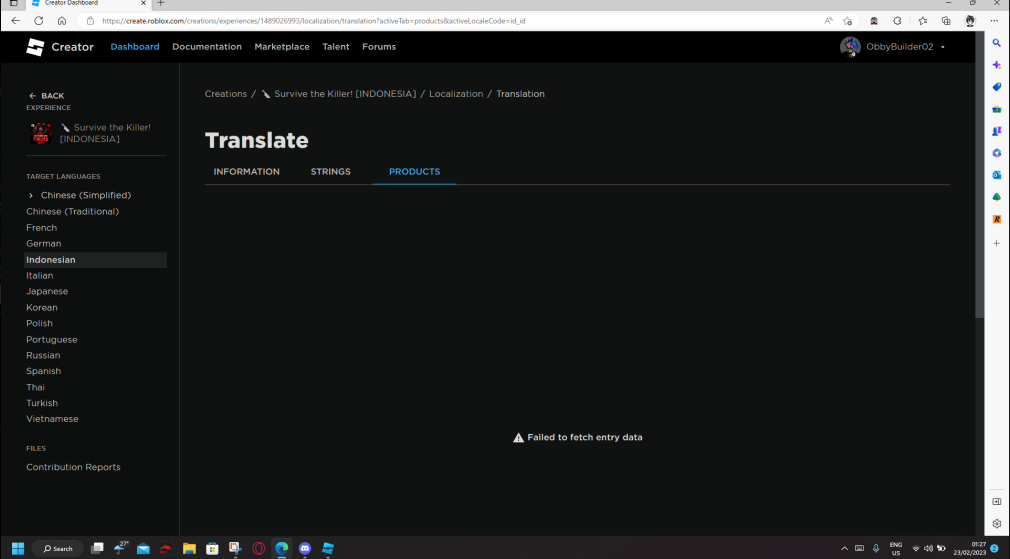Click the taskbar volume icon
1010x559 pixels.
[928, 549]
